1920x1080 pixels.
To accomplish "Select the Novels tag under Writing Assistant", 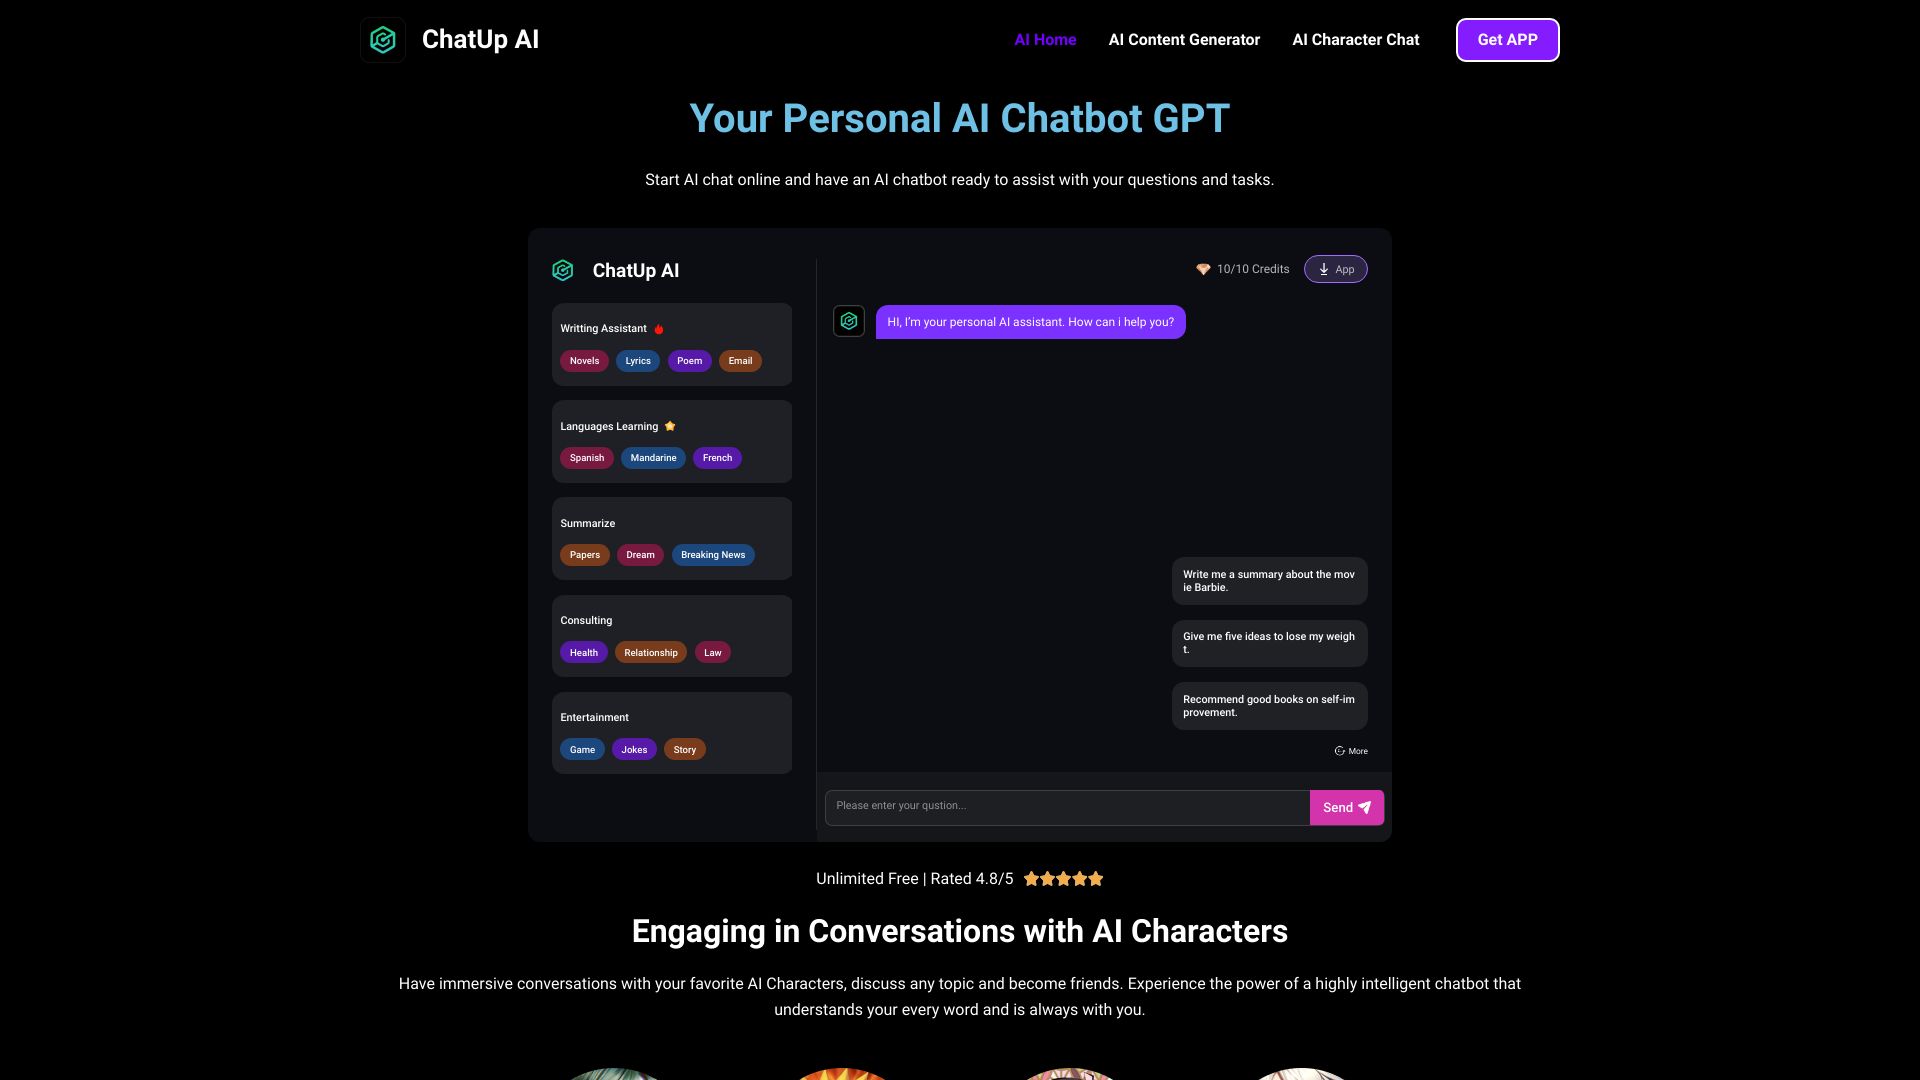I will click(x=583, y=360).
